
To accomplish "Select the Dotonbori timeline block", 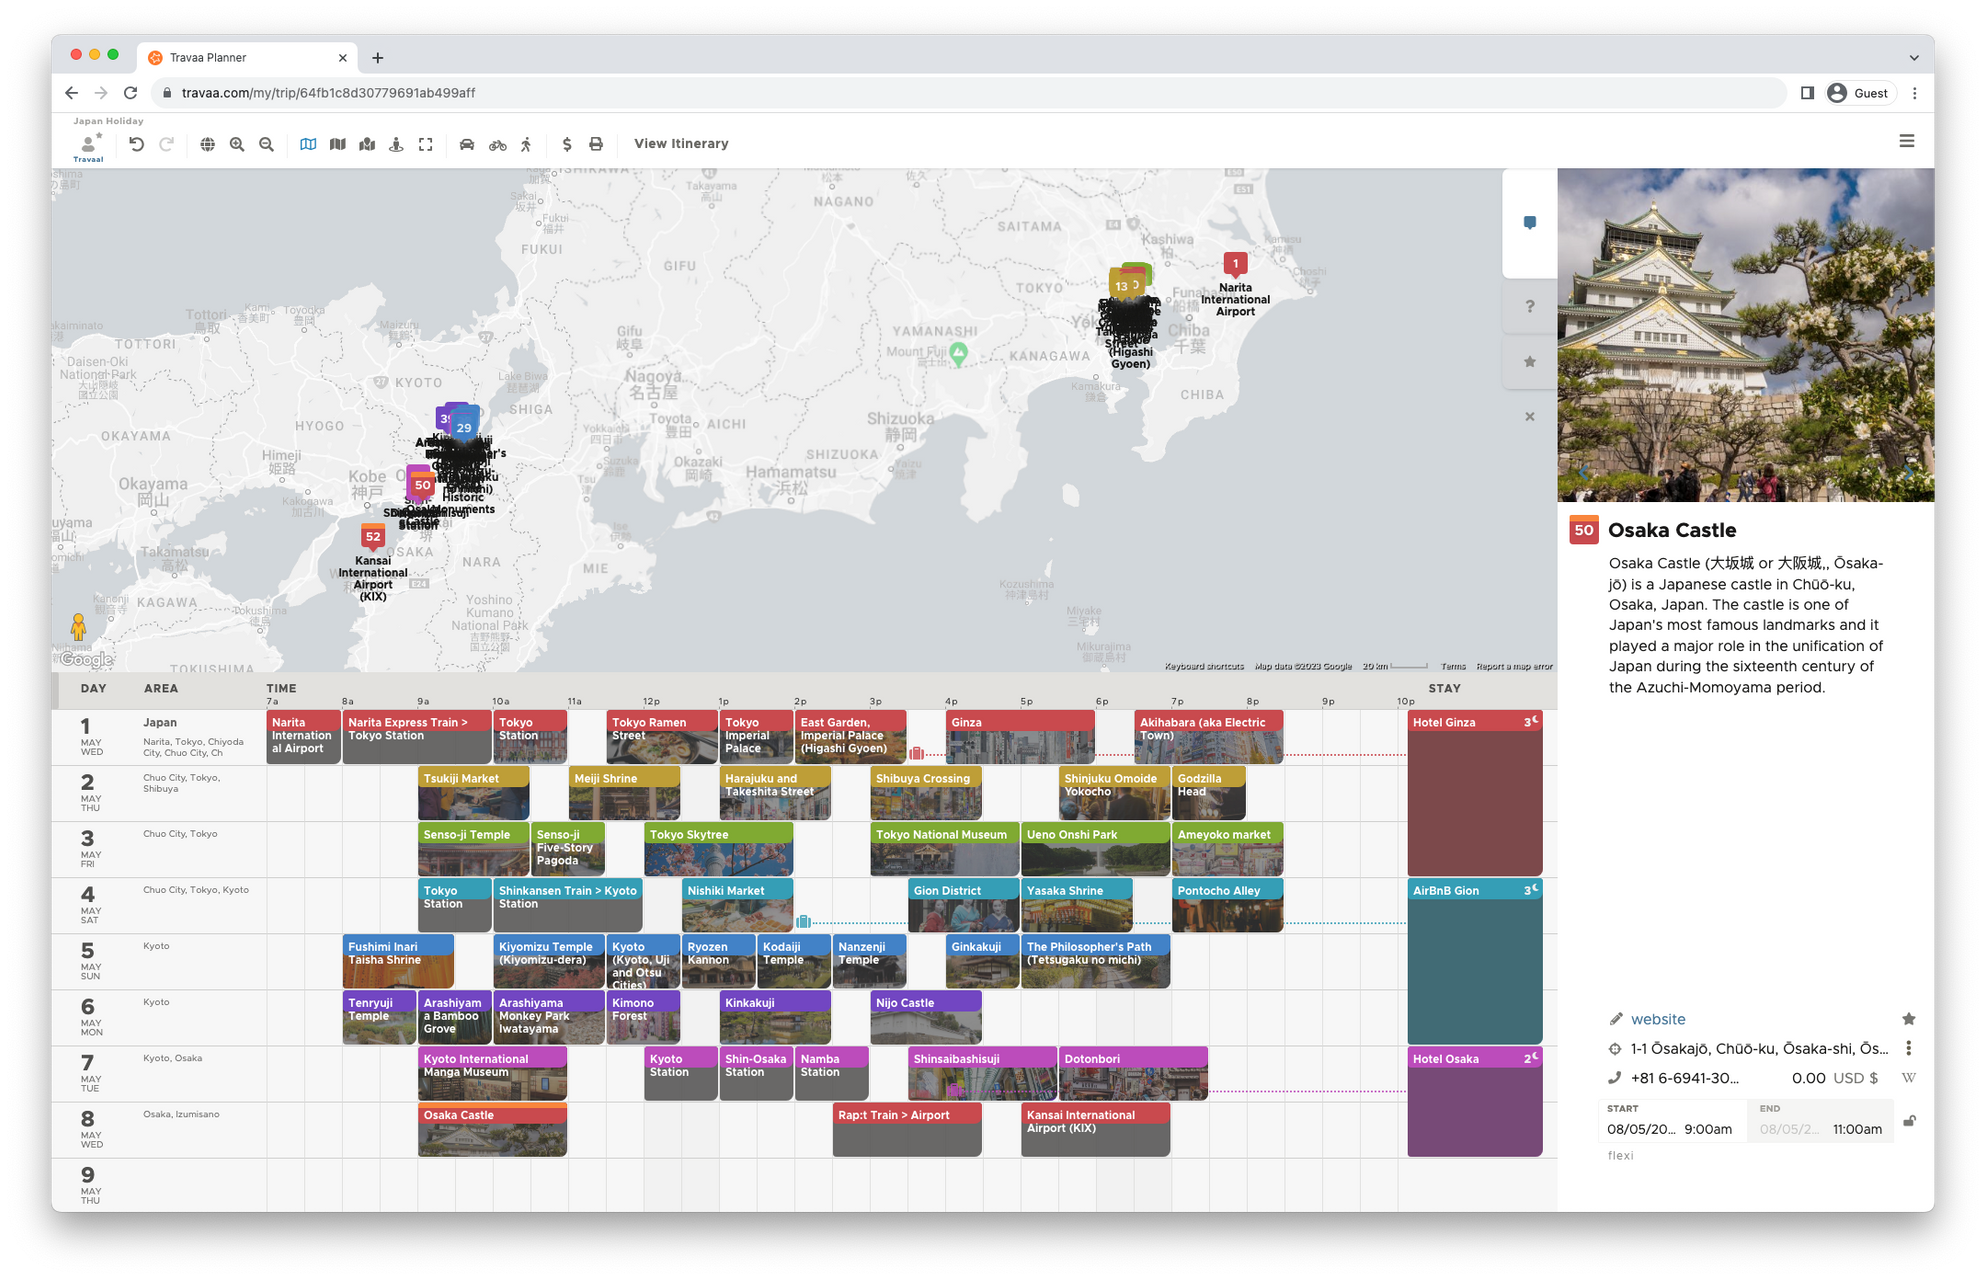I will click(1133, 1073).
